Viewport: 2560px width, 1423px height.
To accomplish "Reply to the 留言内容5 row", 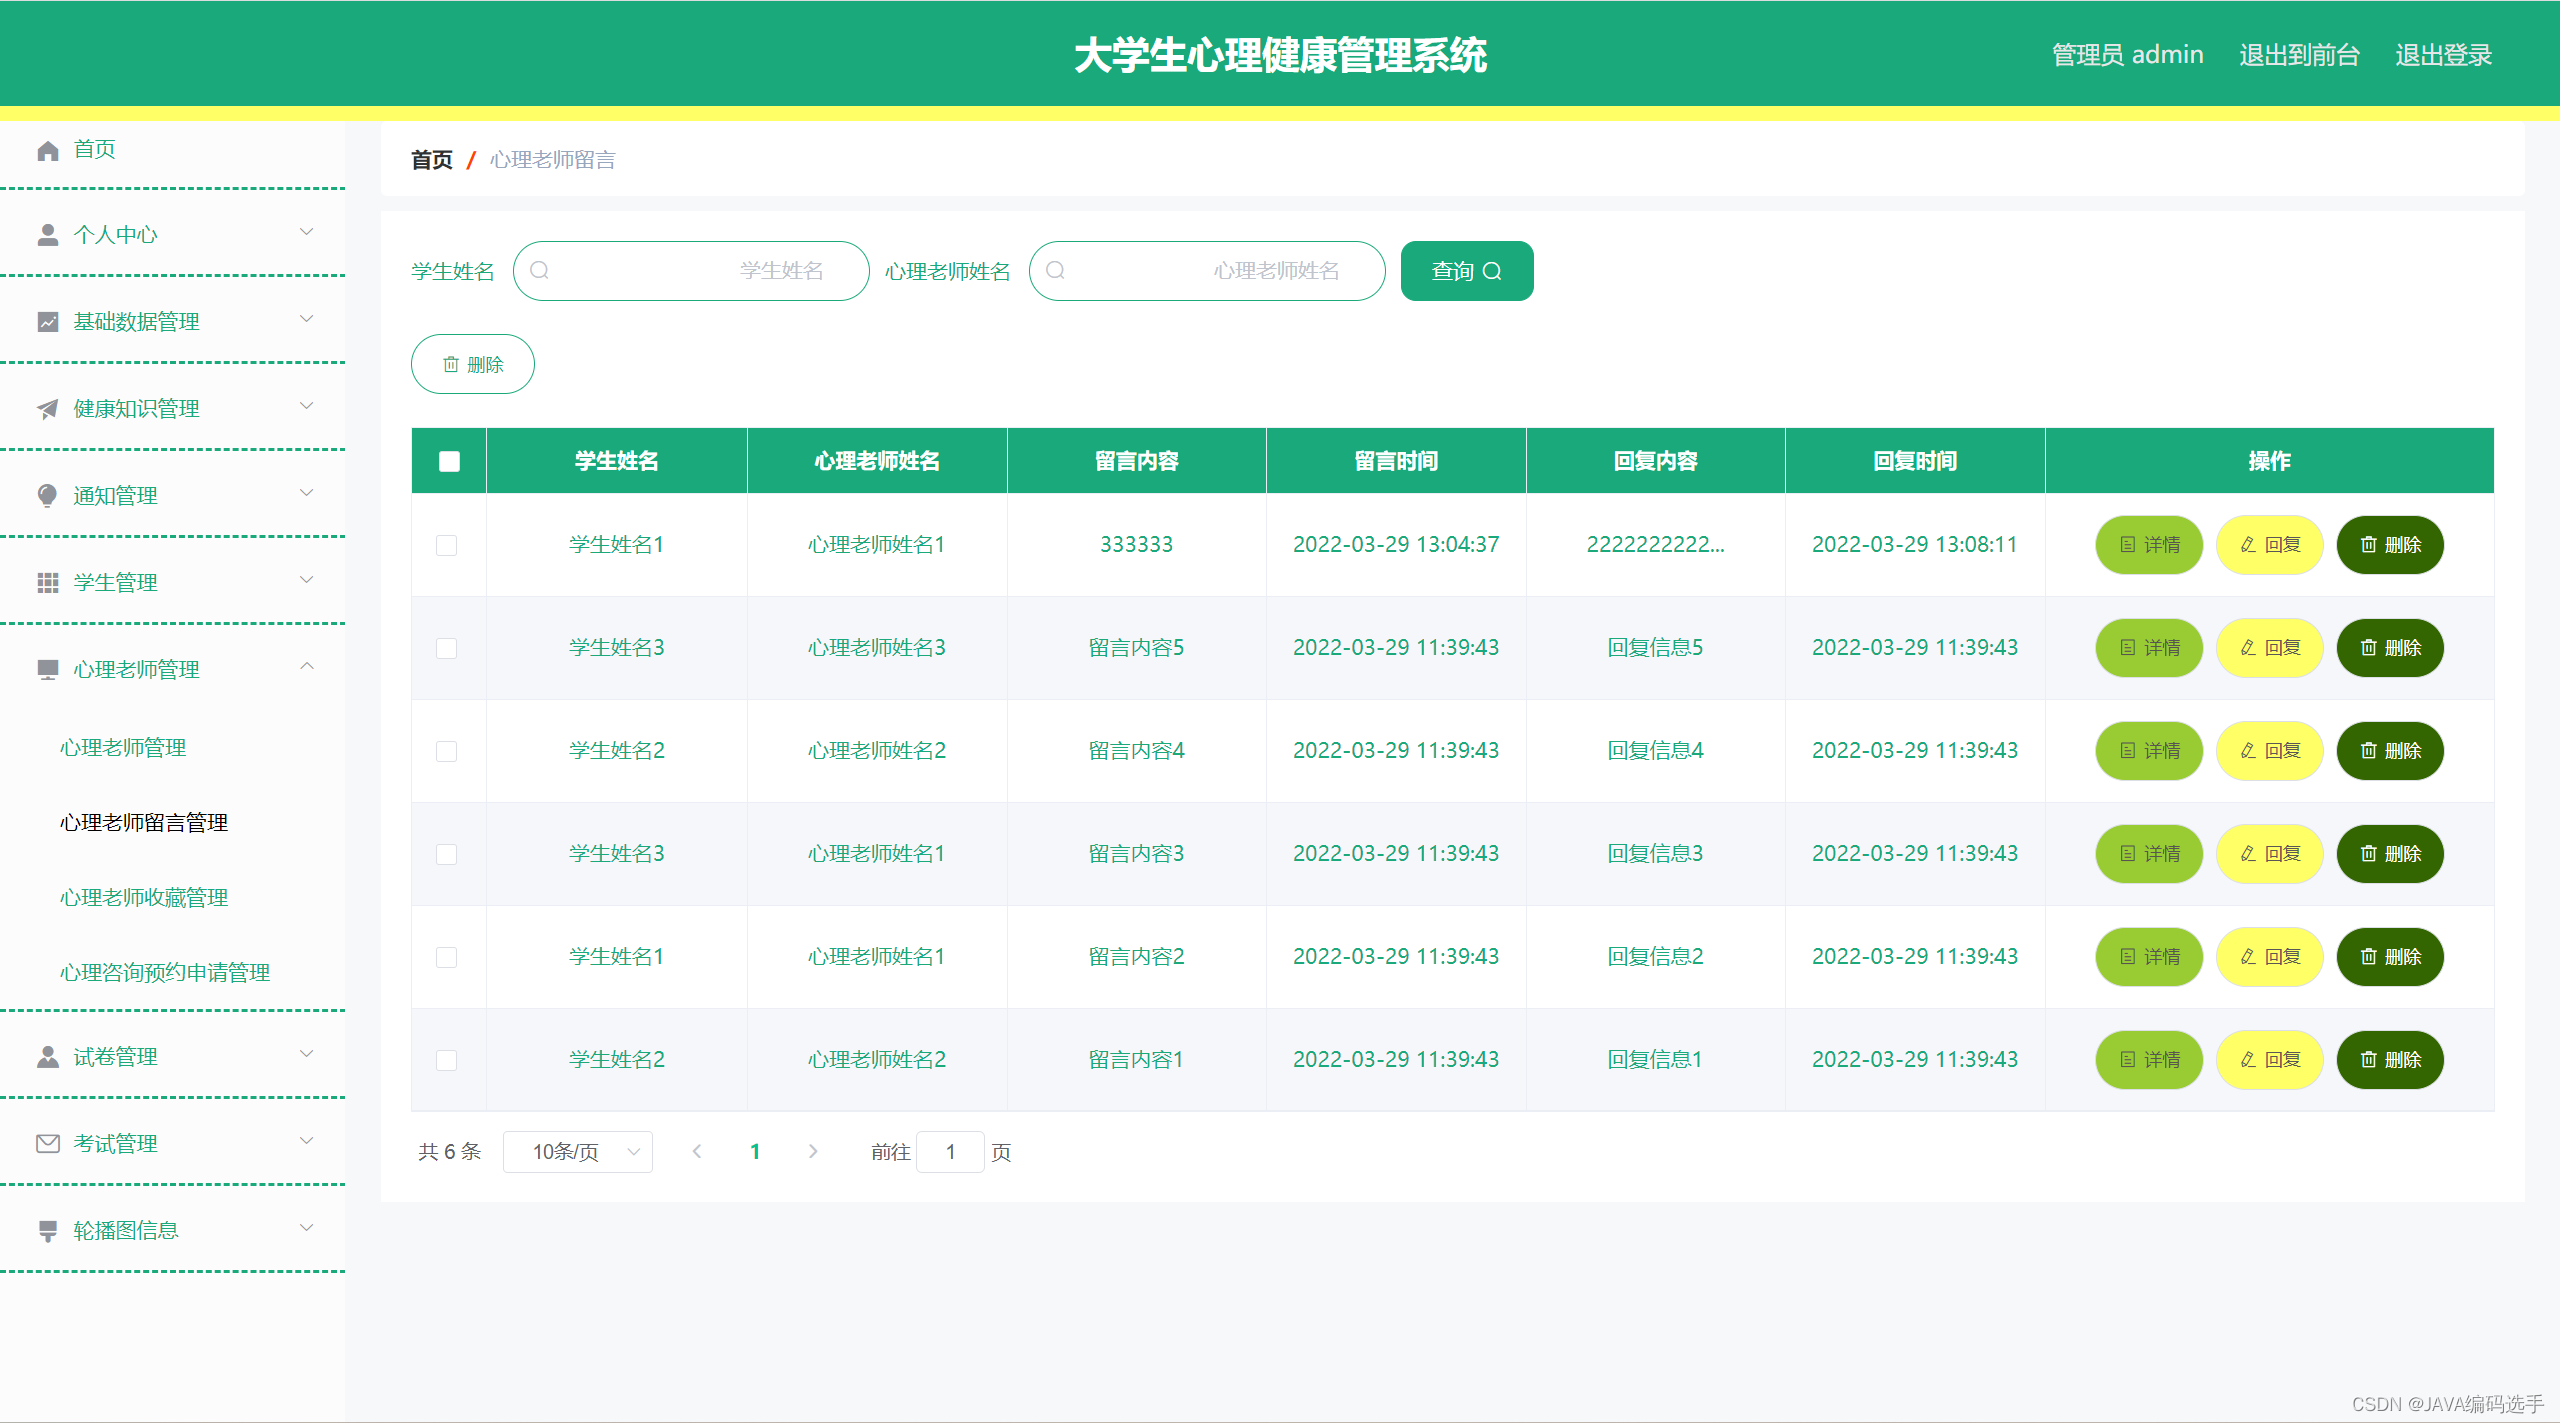I will point(2270,648).
